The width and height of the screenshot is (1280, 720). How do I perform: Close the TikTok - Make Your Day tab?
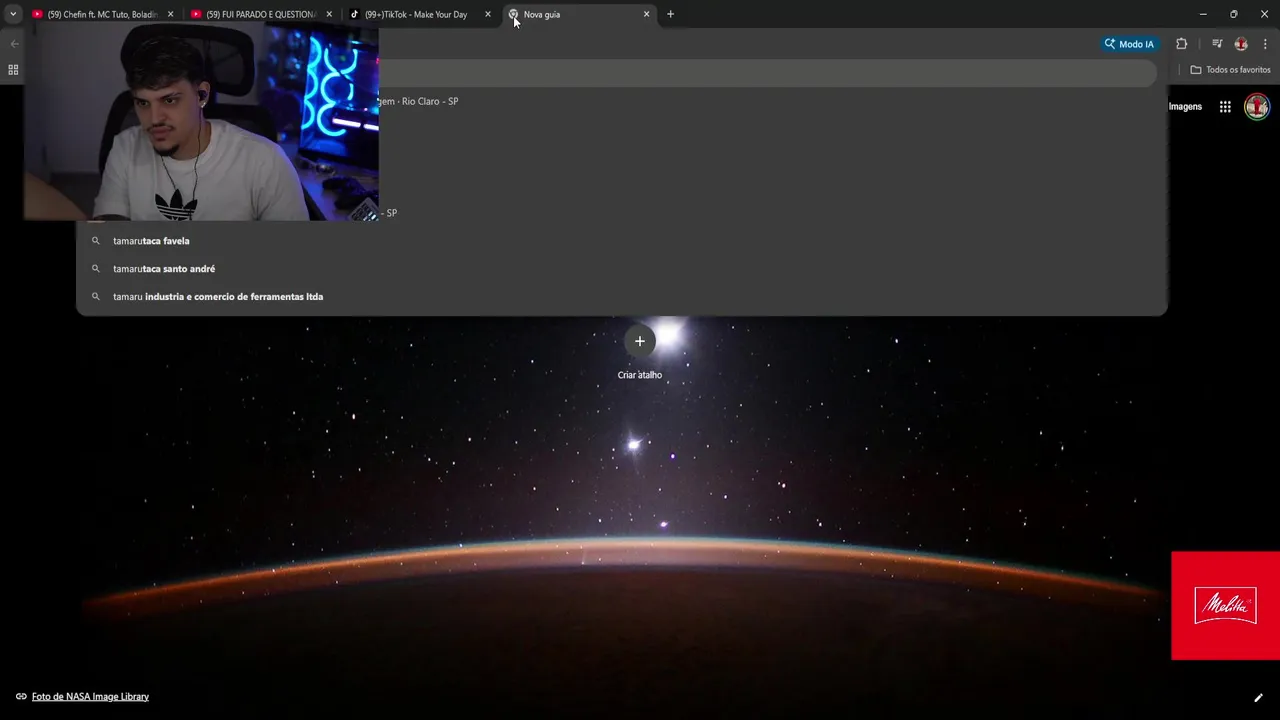point(488,14)
